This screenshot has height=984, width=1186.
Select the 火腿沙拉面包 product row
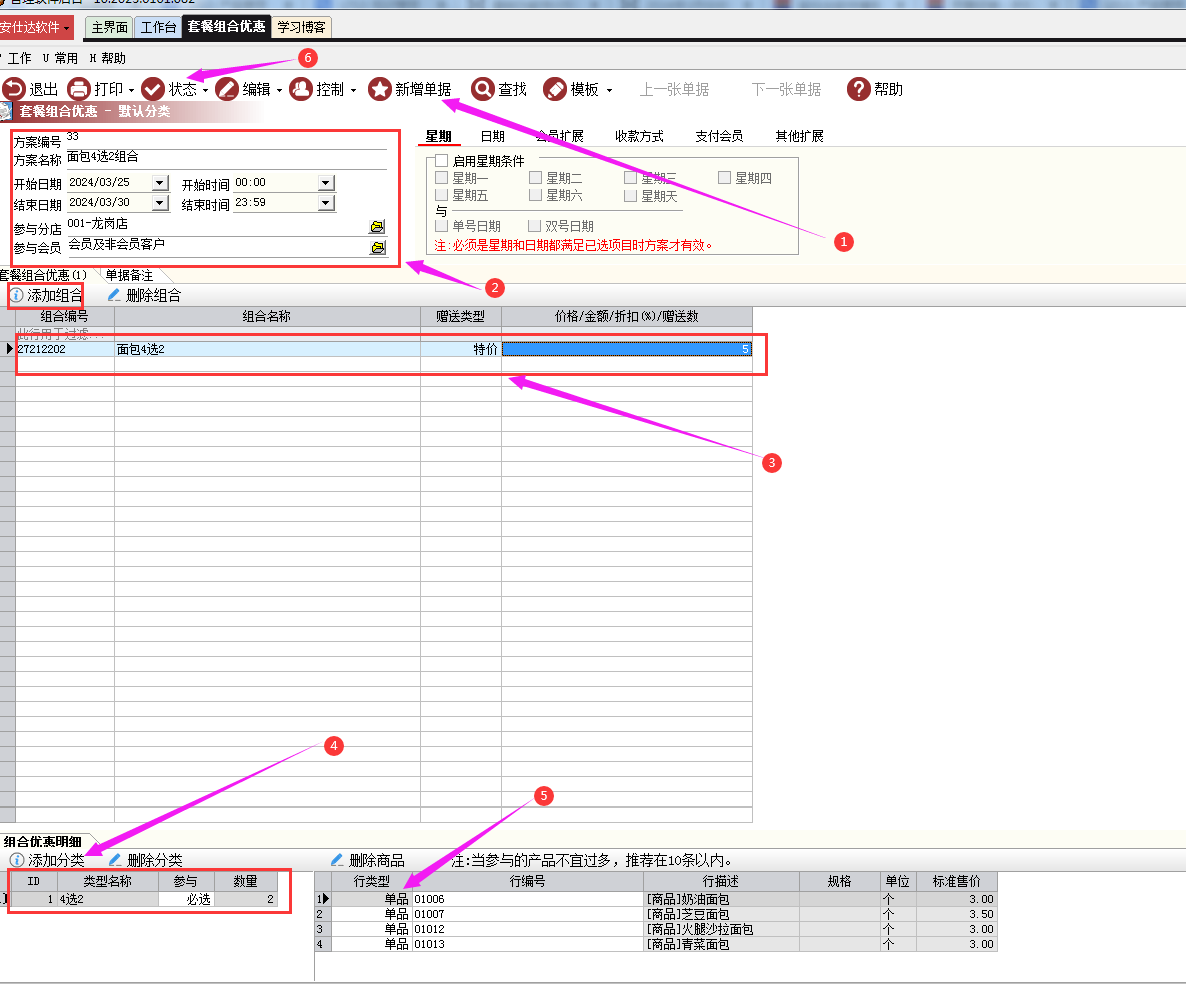click(656, 930)
